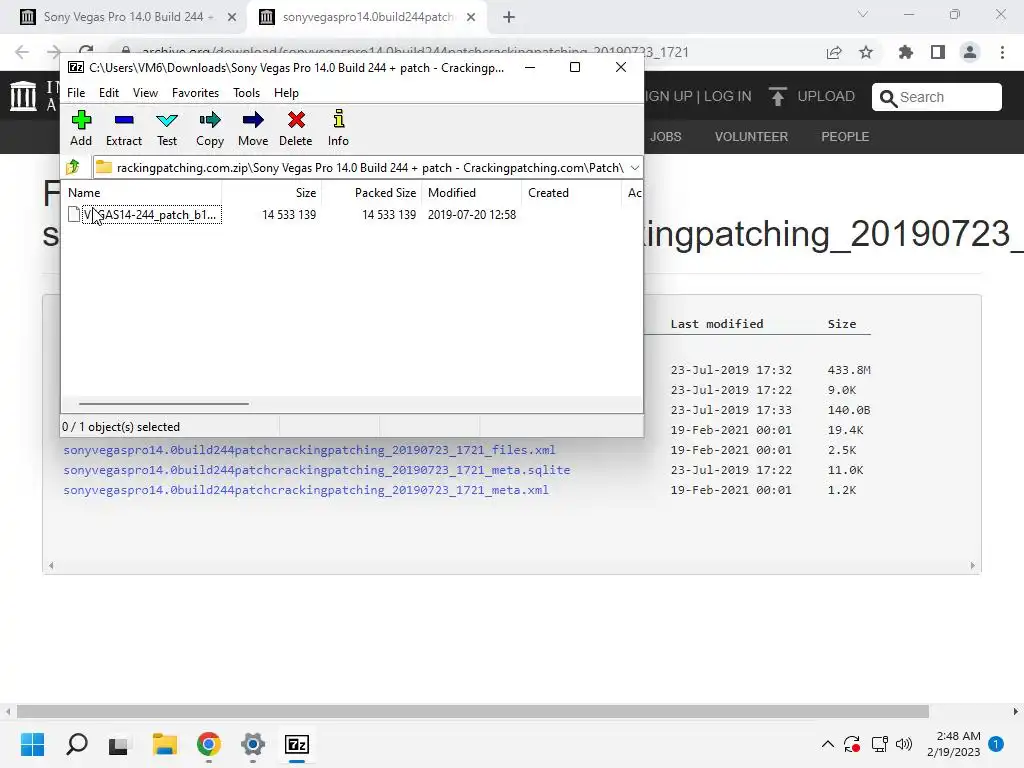Select the Copy tool in 7-Zip
The width and height of the screenshot is (1024, 768).
pyautogui.click(x=210, y=128)
